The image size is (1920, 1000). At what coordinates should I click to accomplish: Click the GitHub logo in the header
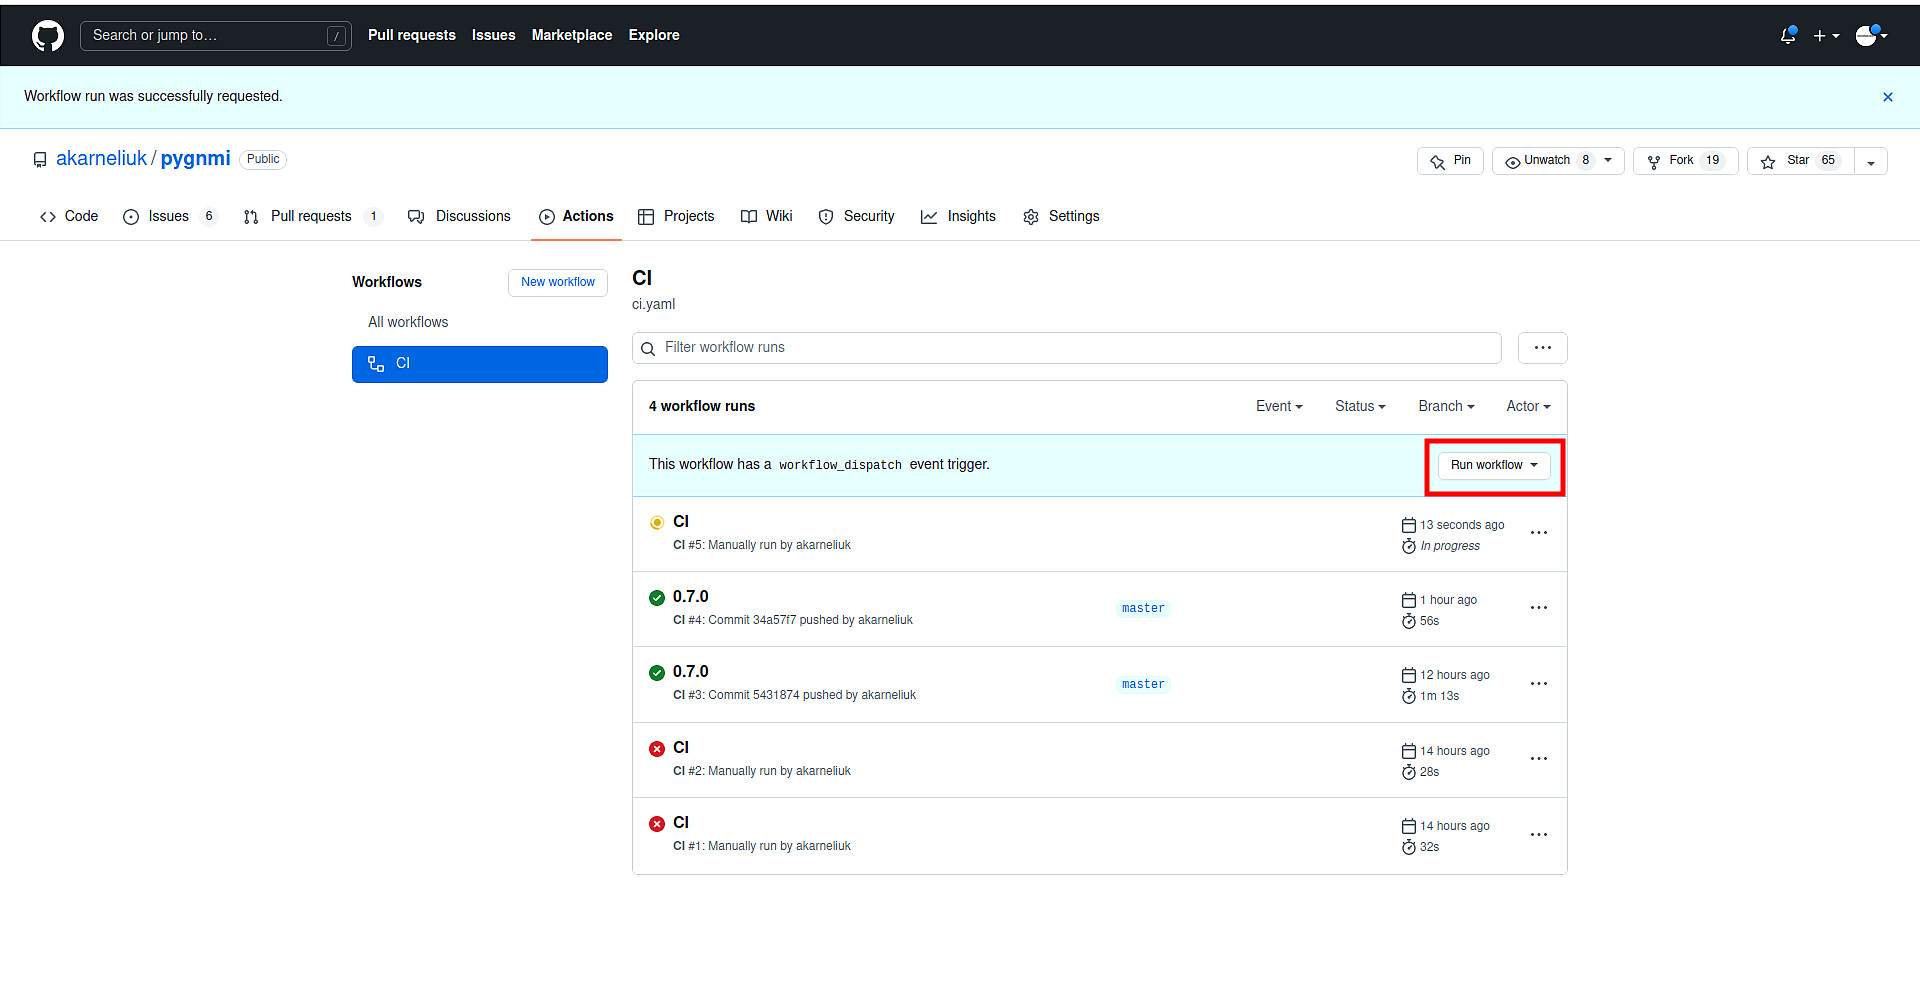(x=46, y=35)
